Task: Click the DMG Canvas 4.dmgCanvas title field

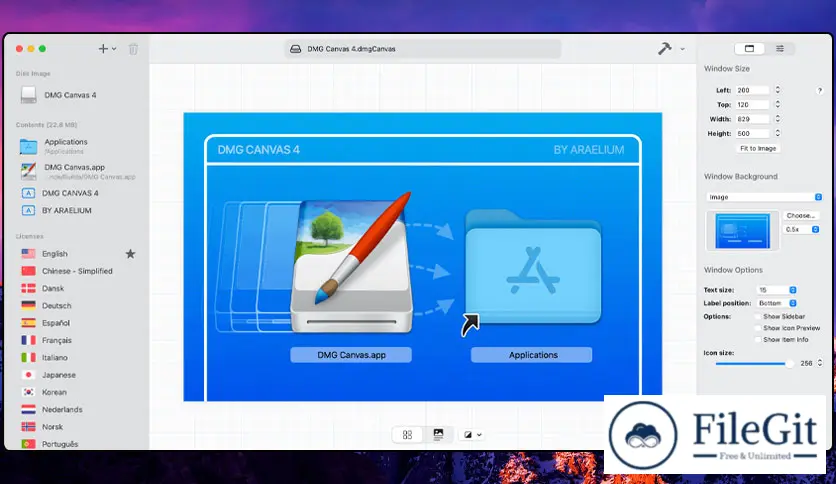Action: coord(423,49)
